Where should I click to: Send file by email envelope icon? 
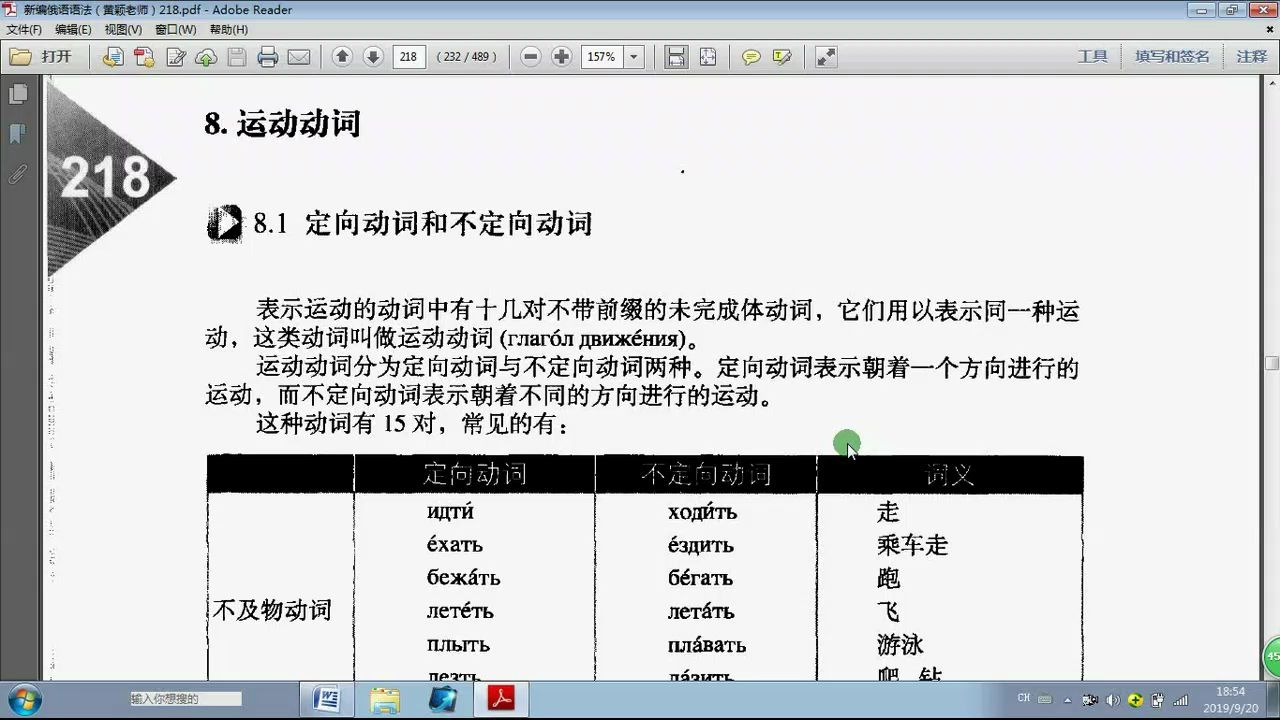[x=298, y=57]
